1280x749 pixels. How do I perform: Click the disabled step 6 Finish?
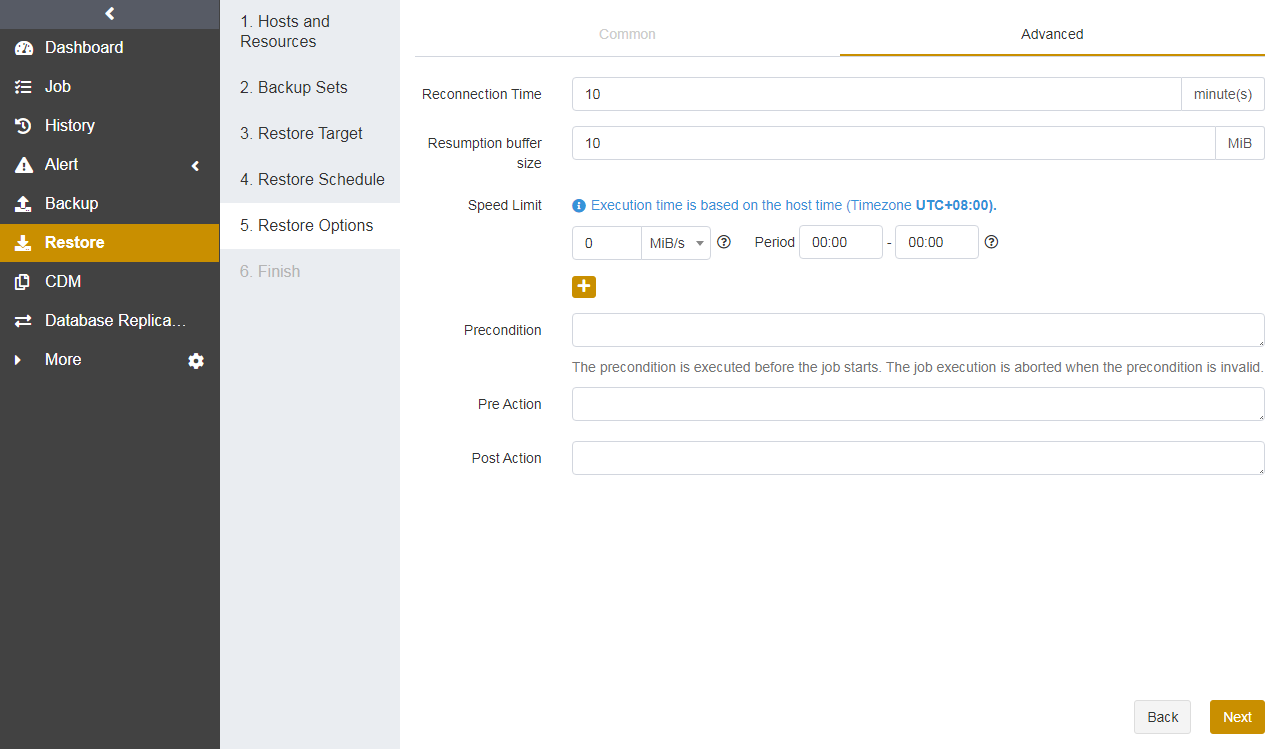click(310, 272)
